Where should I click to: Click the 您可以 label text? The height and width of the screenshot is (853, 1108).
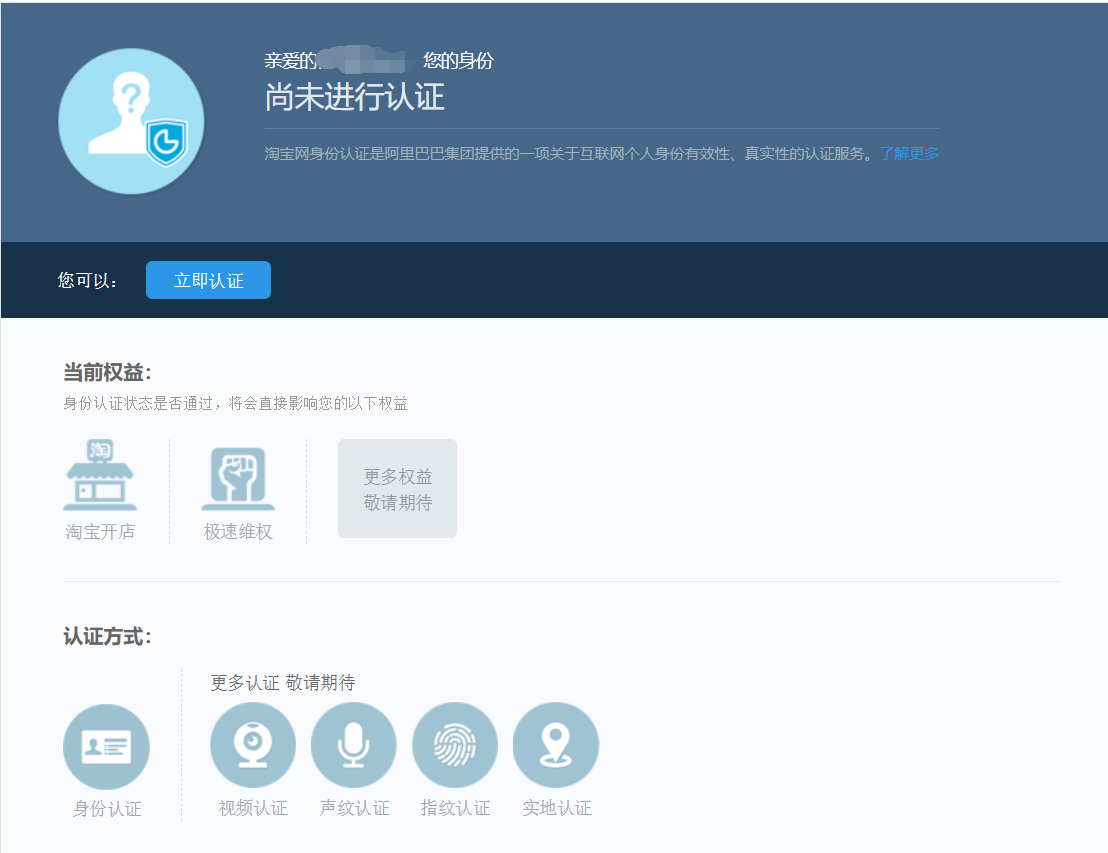pos(88,280)
